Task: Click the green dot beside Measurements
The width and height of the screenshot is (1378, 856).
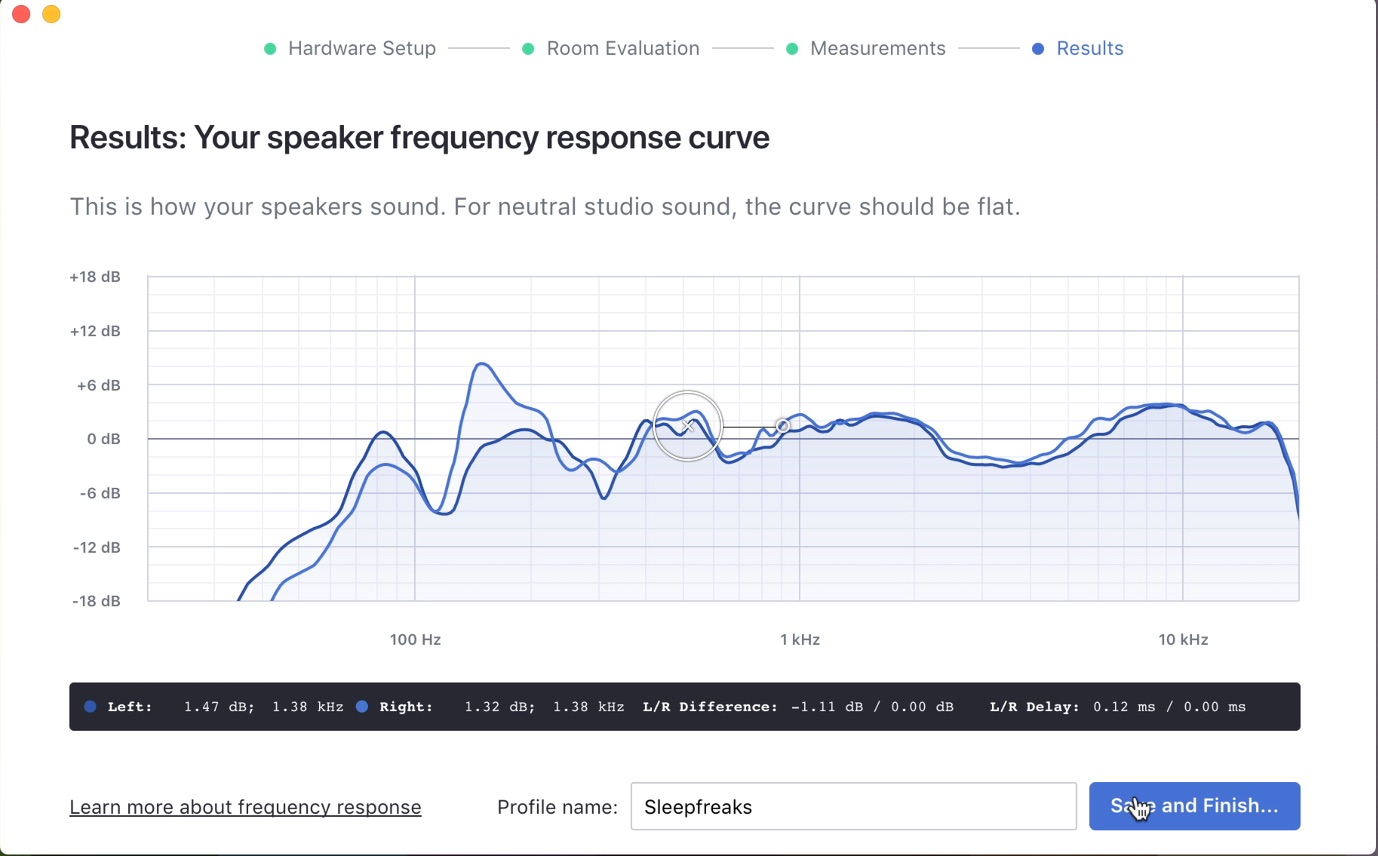Action: [792, 48]
